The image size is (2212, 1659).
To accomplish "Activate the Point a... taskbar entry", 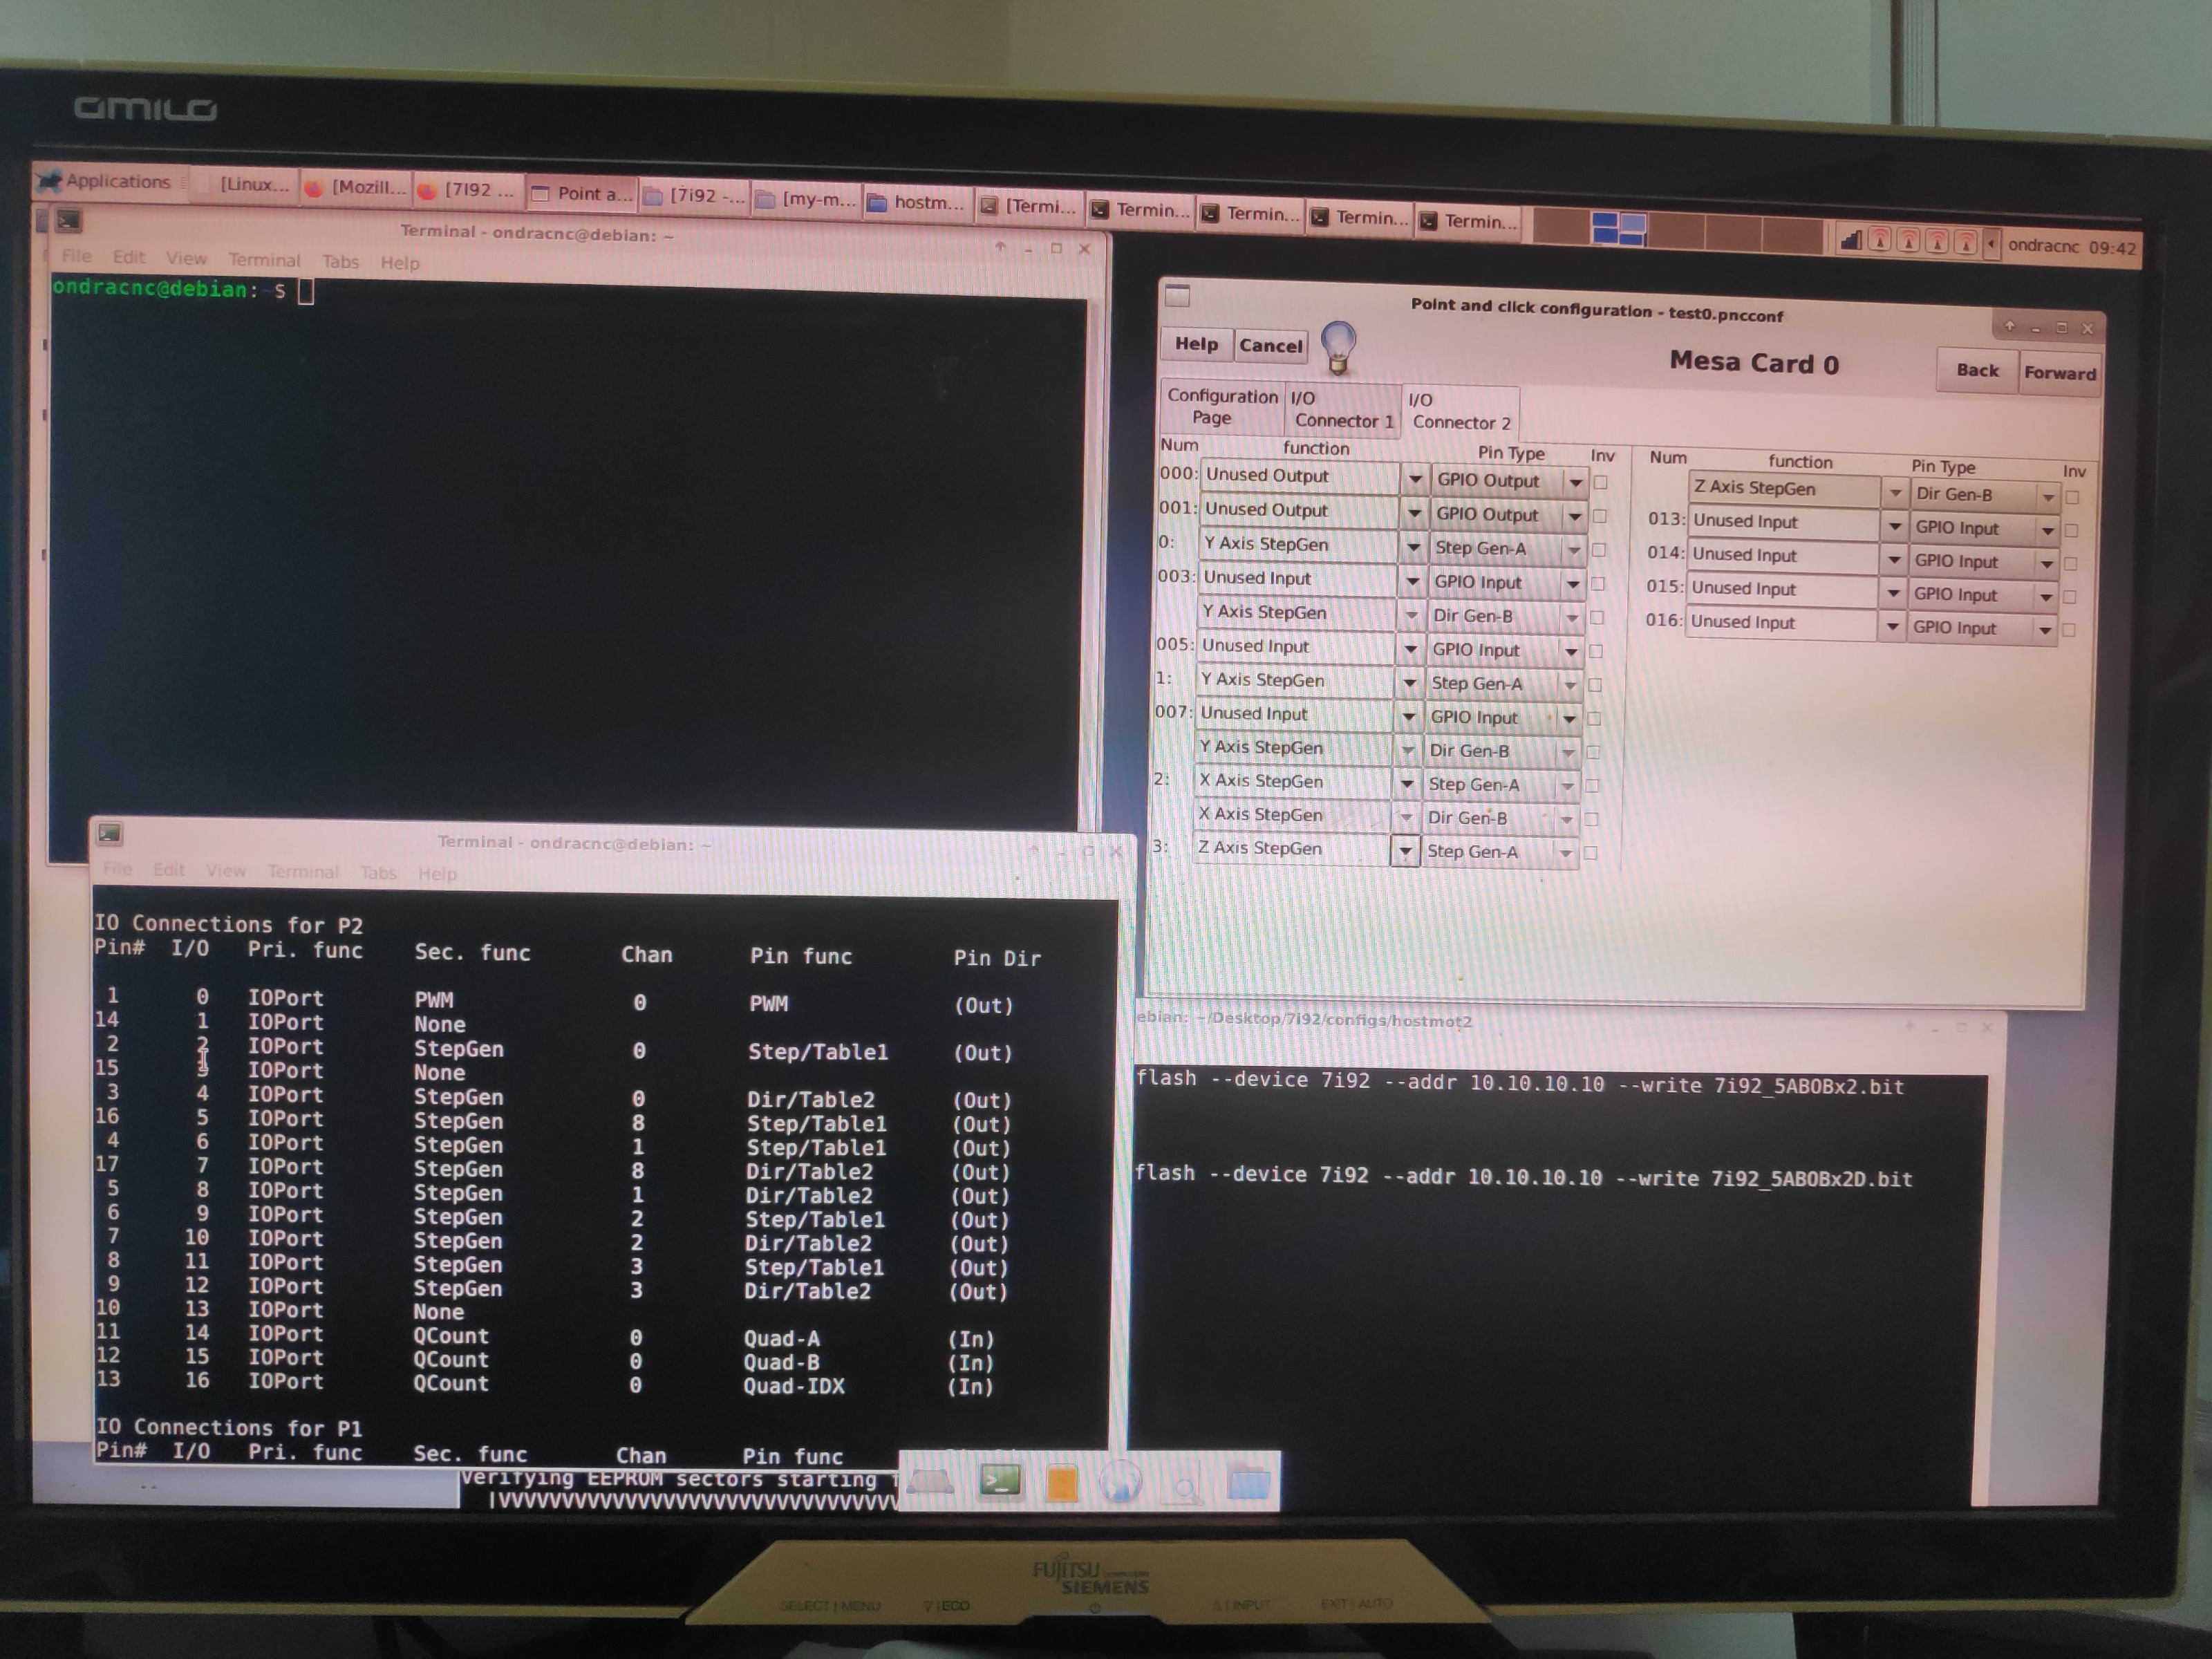I will point(582,194).
